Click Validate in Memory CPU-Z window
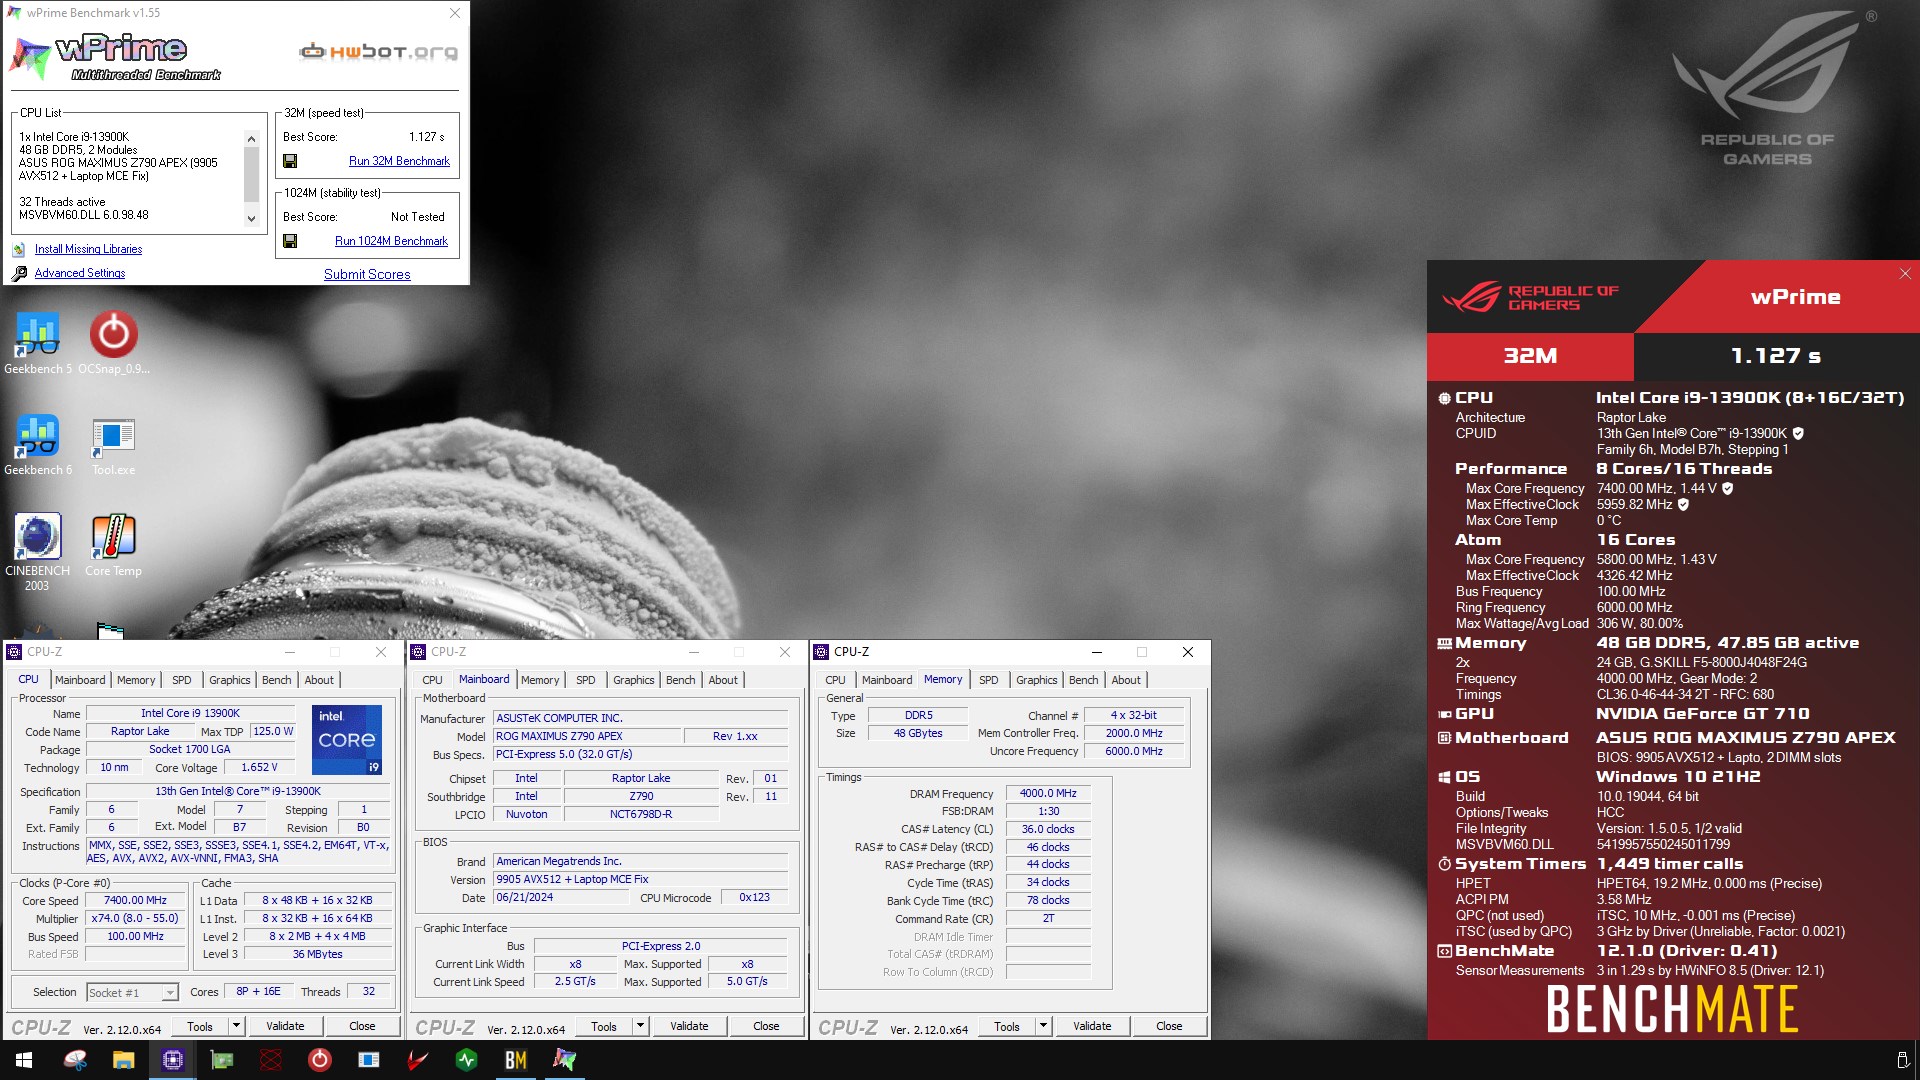1920x1080 pixels. [x=1092, y=1026]
